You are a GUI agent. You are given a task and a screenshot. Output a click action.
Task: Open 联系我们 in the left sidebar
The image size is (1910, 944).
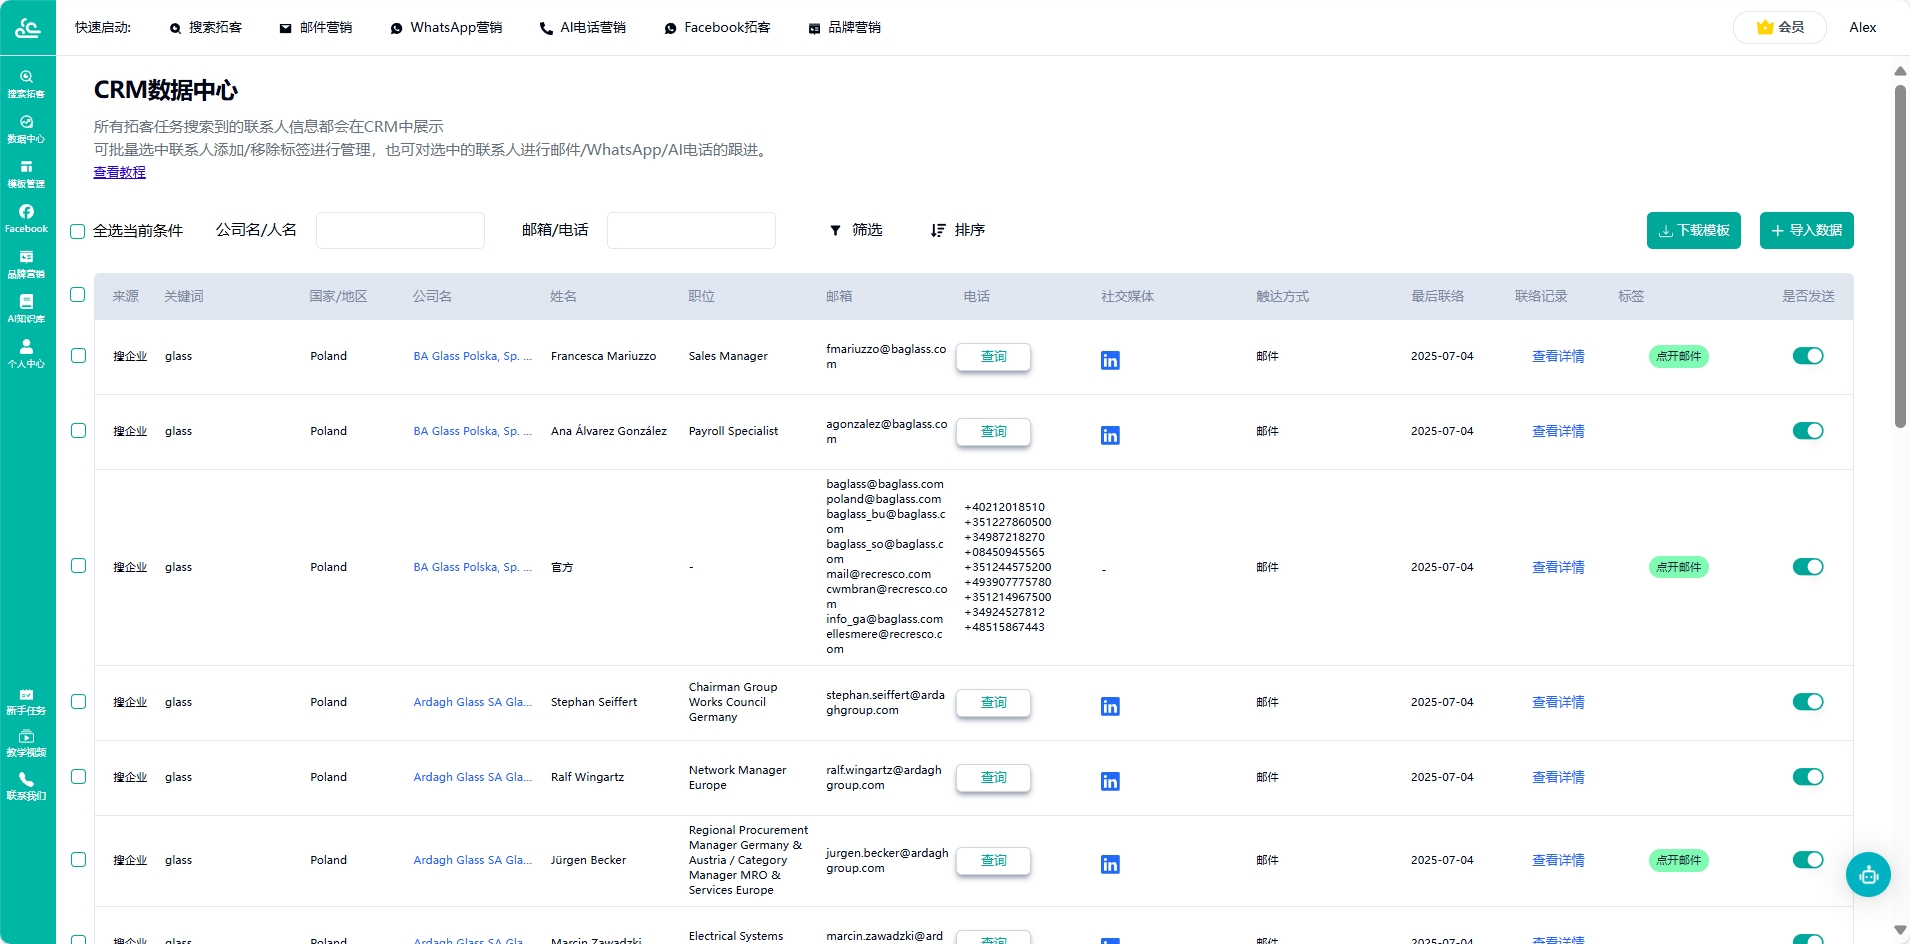26,786
